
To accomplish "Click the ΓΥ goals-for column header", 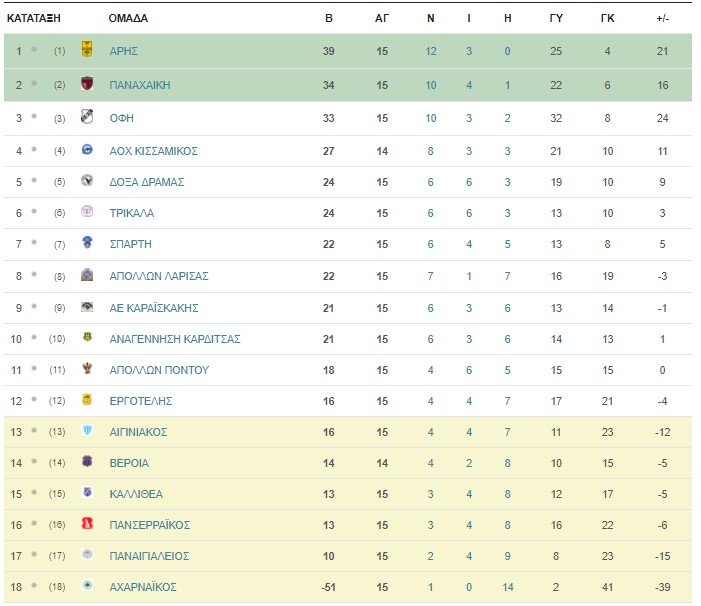I will [x=556, y=18].
